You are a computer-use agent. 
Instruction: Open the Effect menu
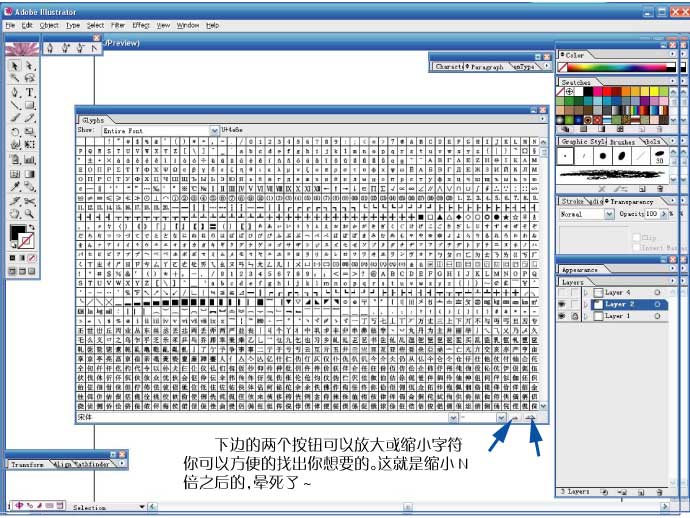pyautogui.click(x=141, y=26)
